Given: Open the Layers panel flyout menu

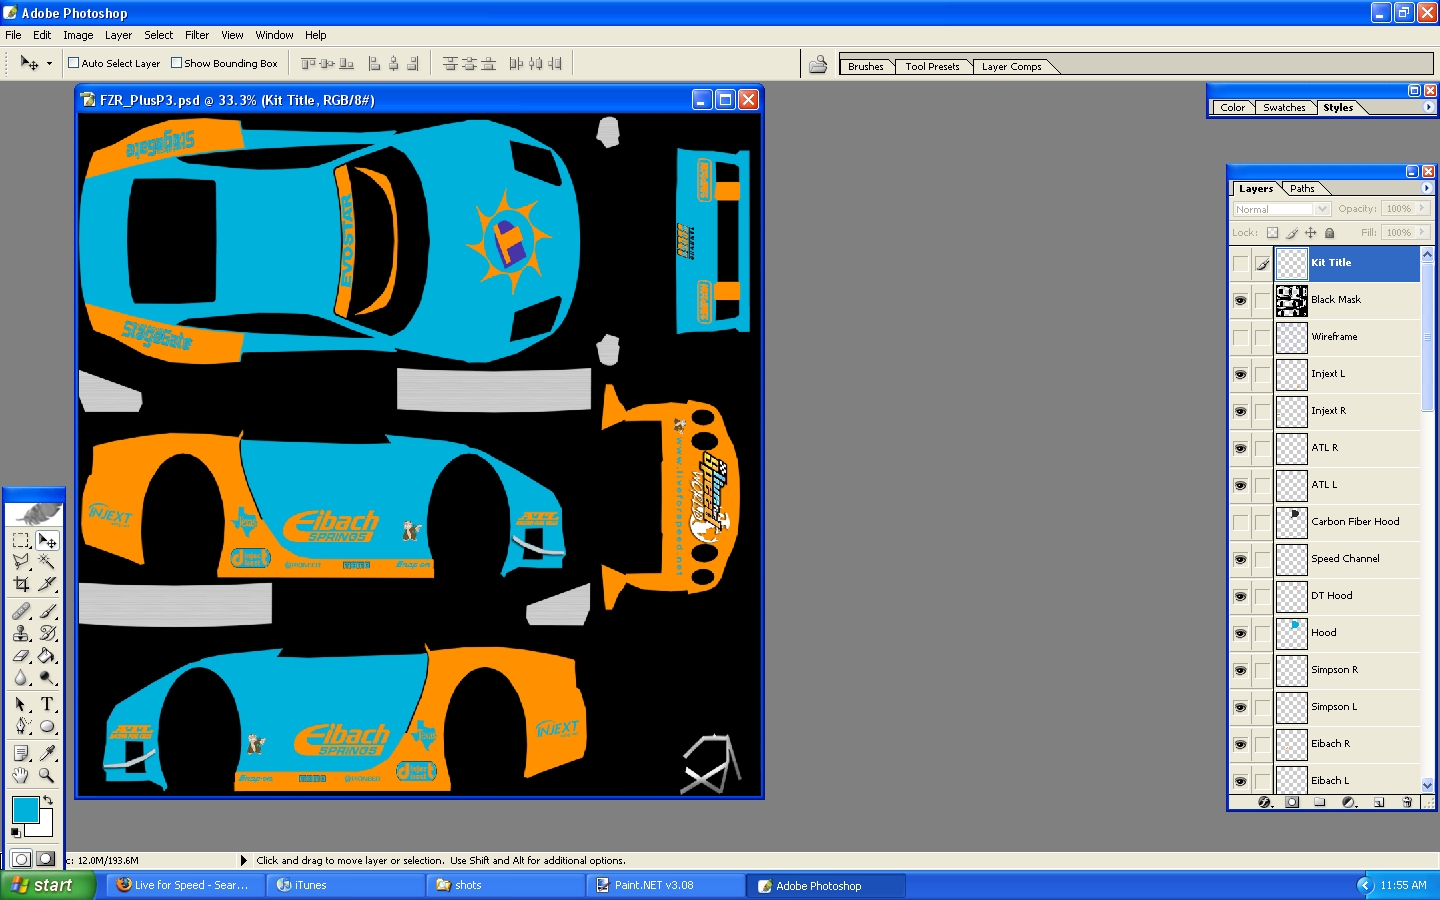Looking at the screenshot, I should click(x=1427, y=188).
